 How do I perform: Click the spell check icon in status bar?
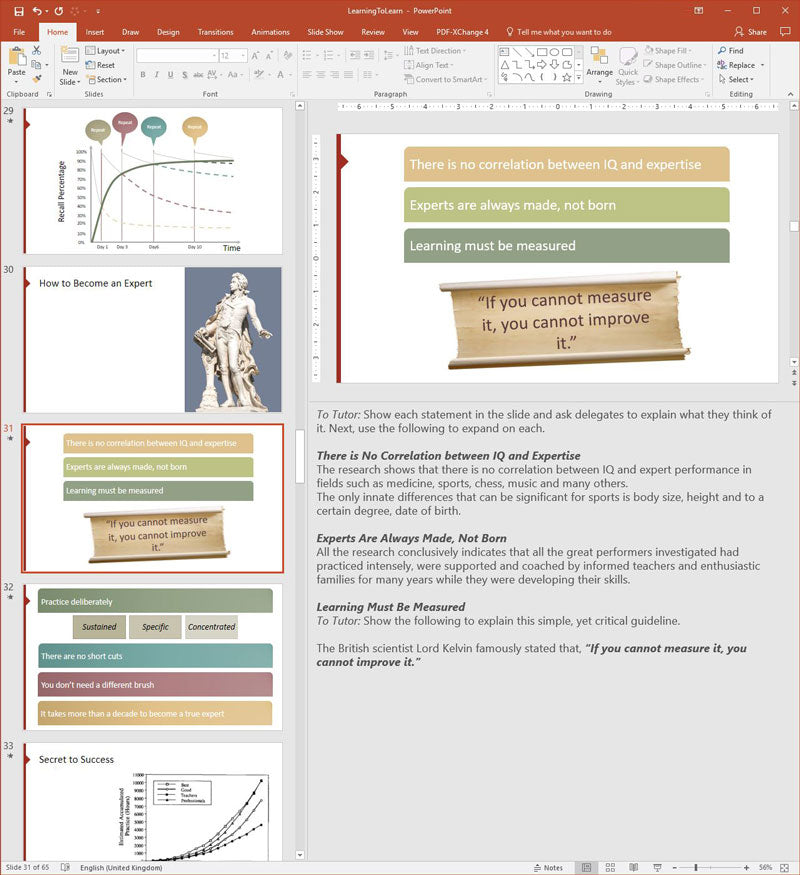65,867
